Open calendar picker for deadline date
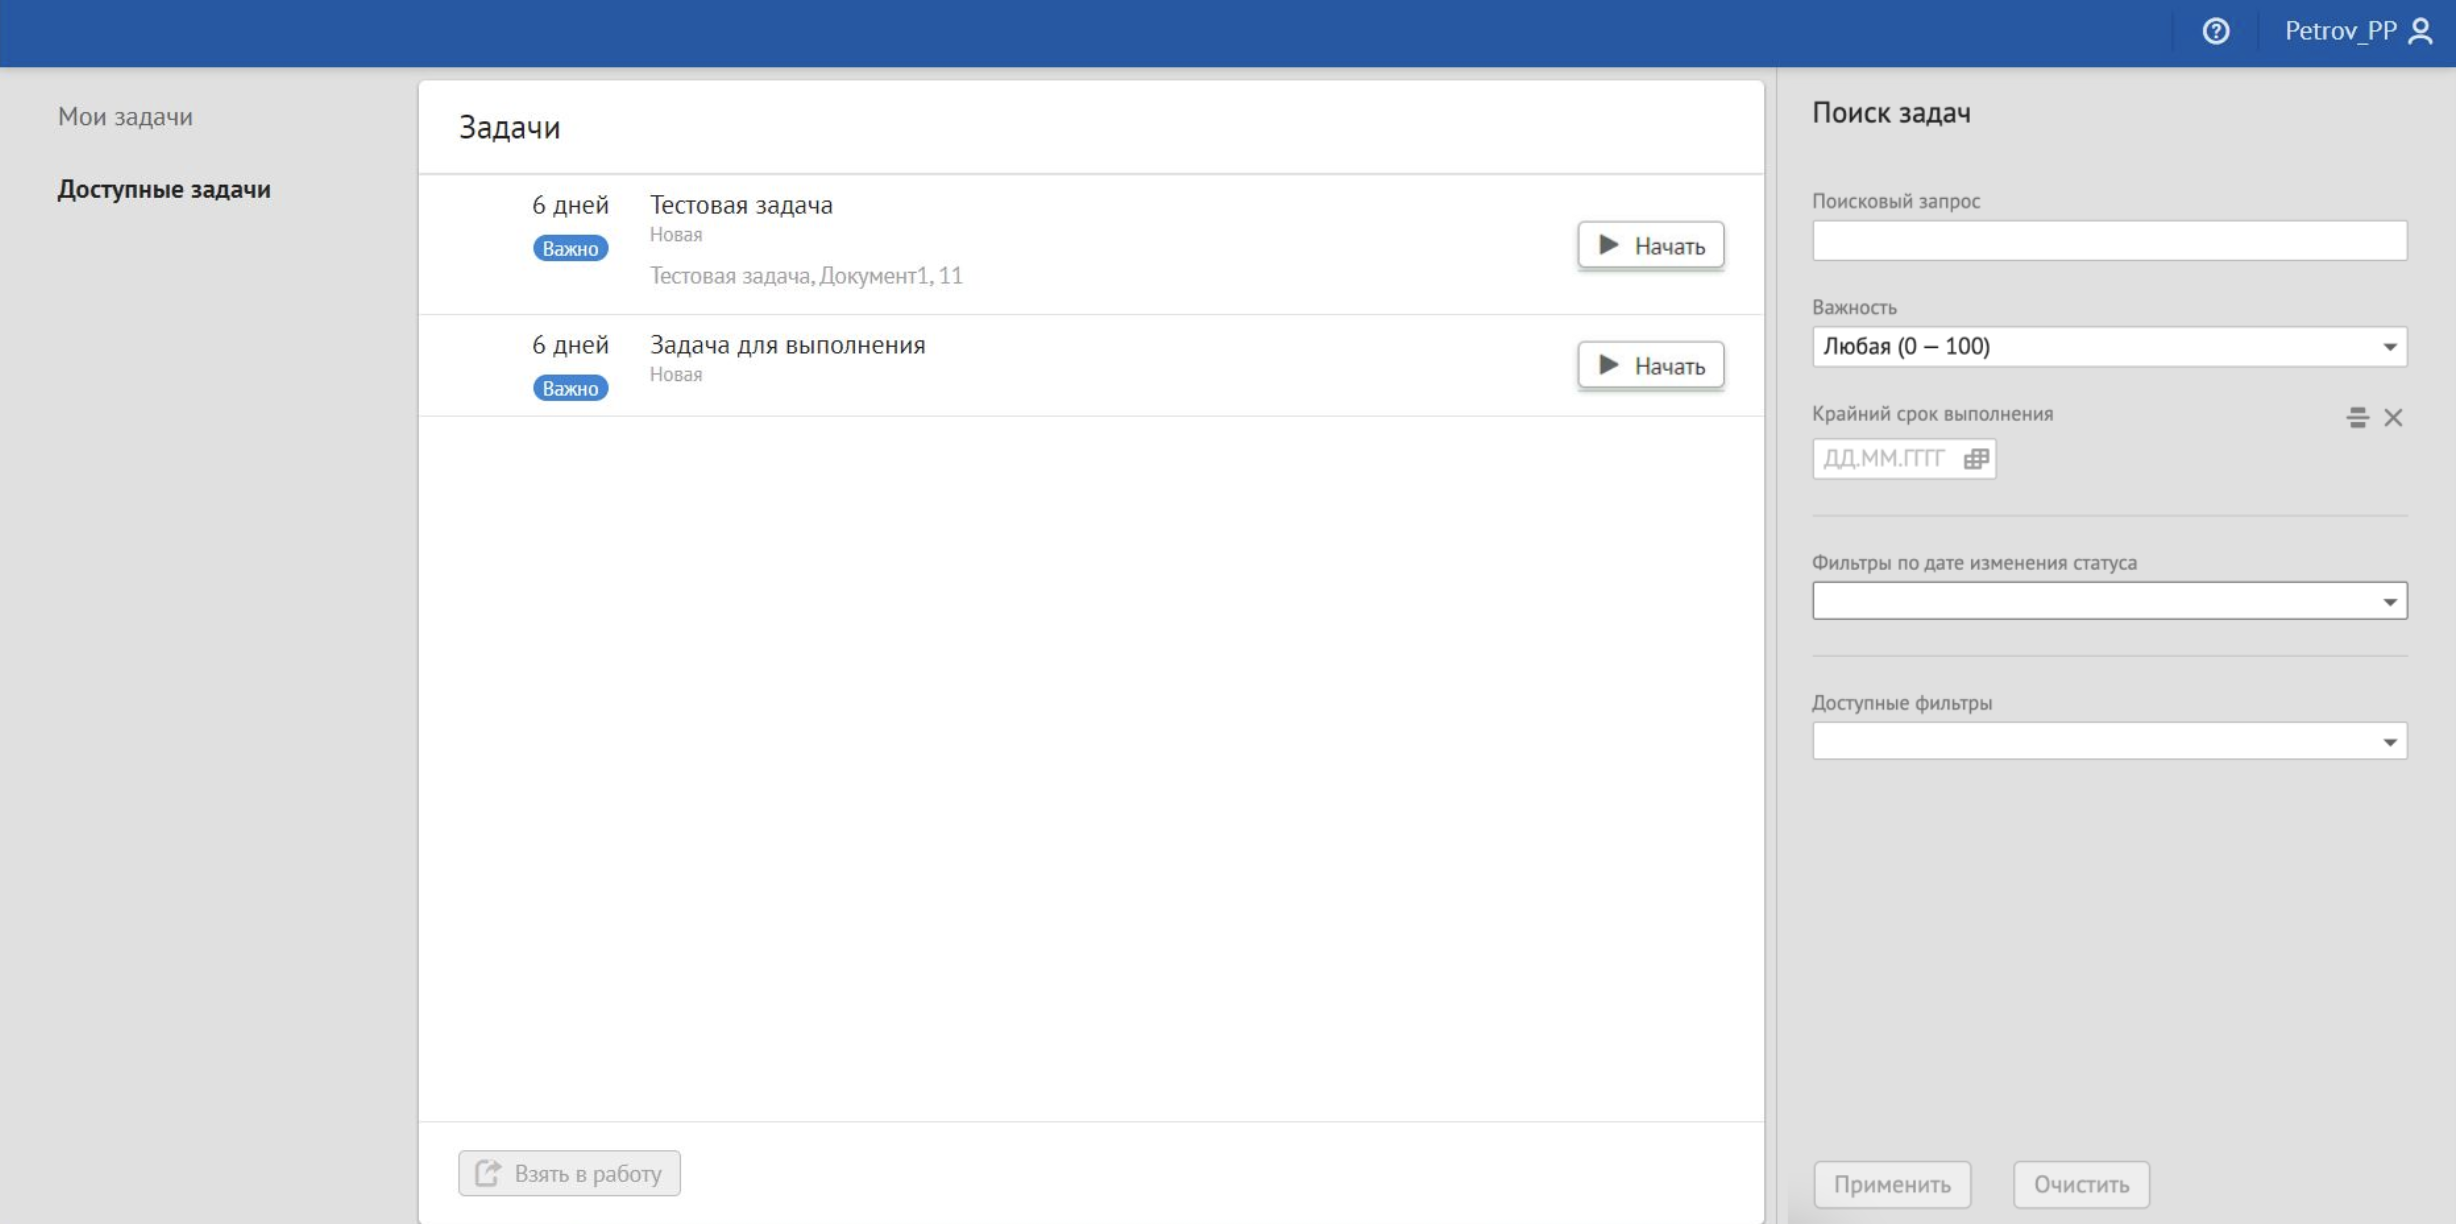The image size is (2456, 1224). pos(1975,459)
